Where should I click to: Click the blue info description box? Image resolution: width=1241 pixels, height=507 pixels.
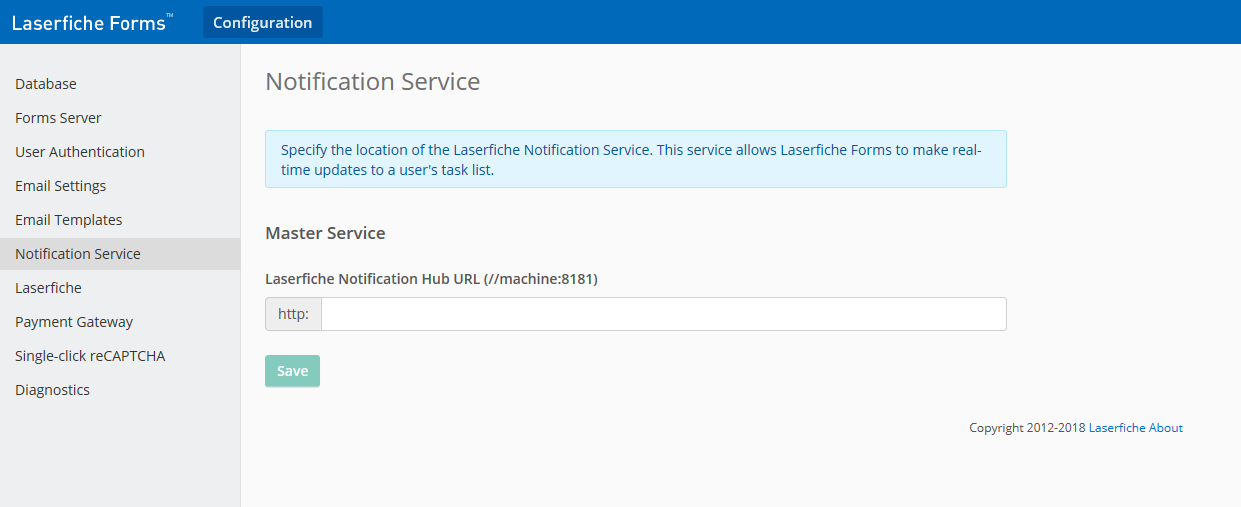pos(636,159)
